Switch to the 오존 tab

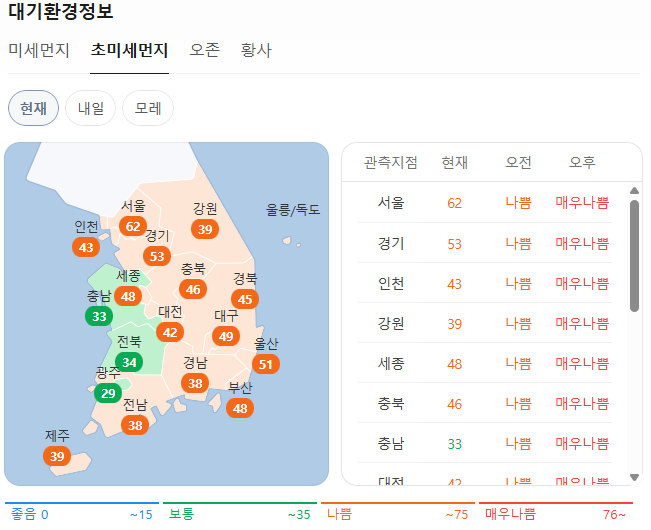[204, 50]
